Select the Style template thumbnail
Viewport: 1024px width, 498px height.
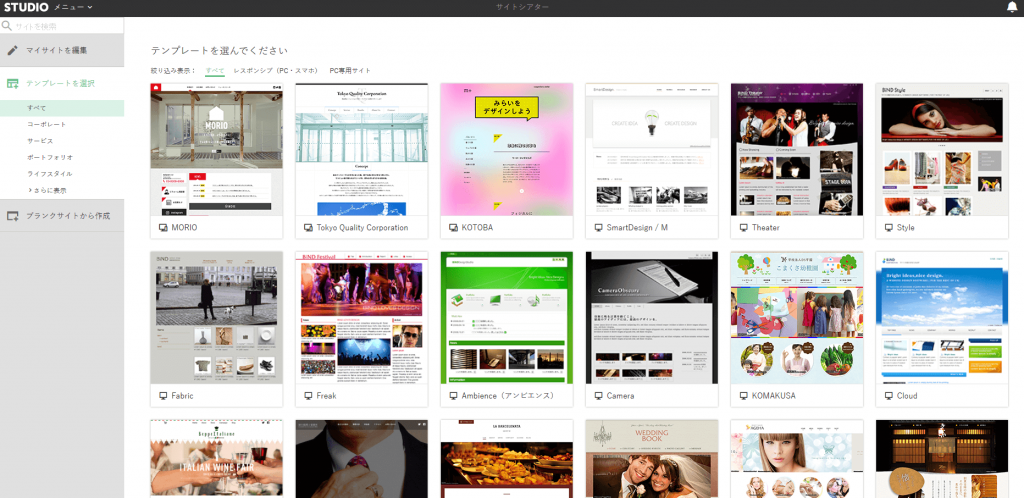click(x=942, y=149)
